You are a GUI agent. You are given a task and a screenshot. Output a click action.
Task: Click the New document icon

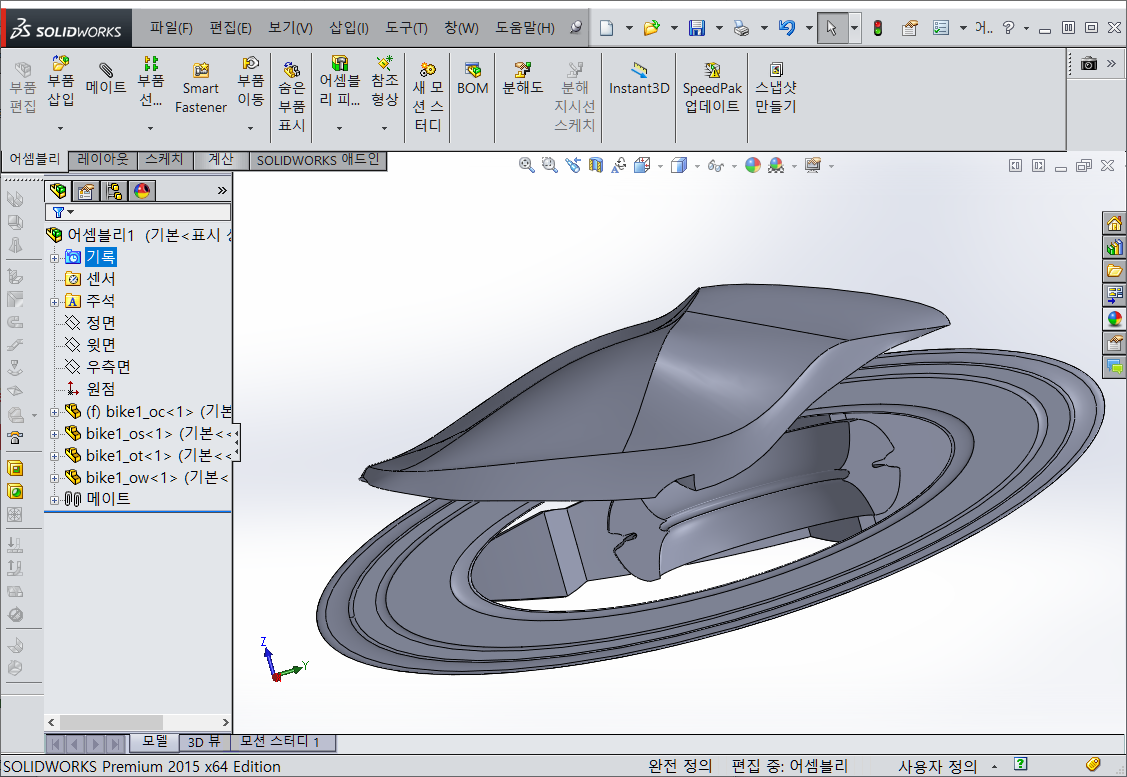(x=607, y=28)
